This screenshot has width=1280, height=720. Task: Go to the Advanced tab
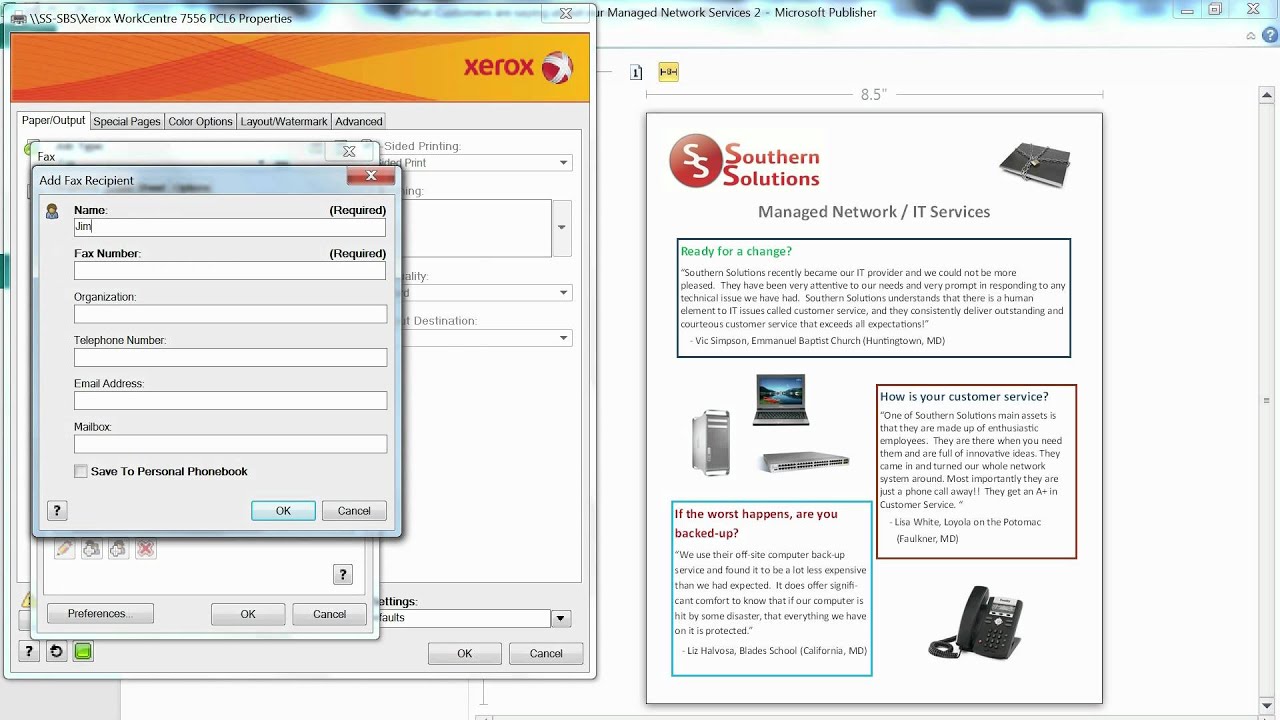(x=359, y=121)
